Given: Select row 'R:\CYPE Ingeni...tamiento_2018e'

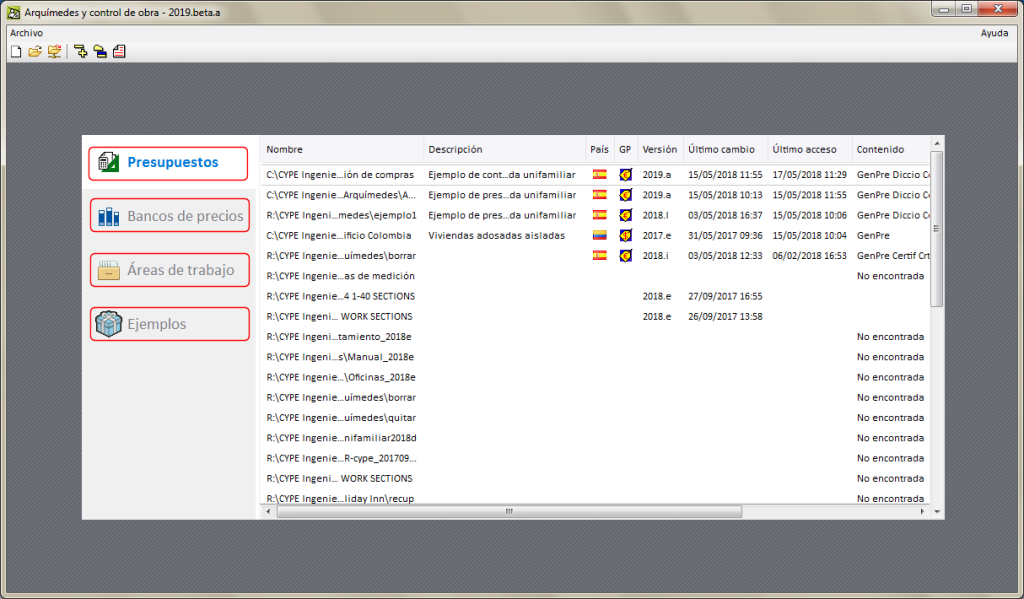Looking at the screenshot, I should point(595,336).
